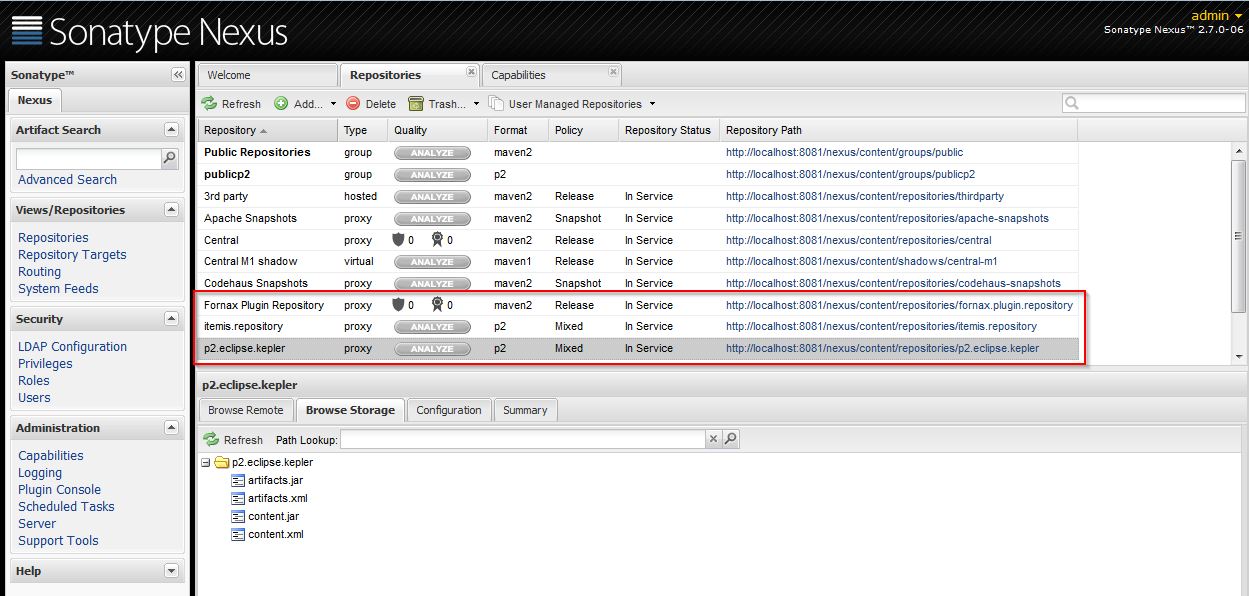Click the shield icon in the Central row
The height and width of the screenshot is (596, 1249).
(398, 240)
